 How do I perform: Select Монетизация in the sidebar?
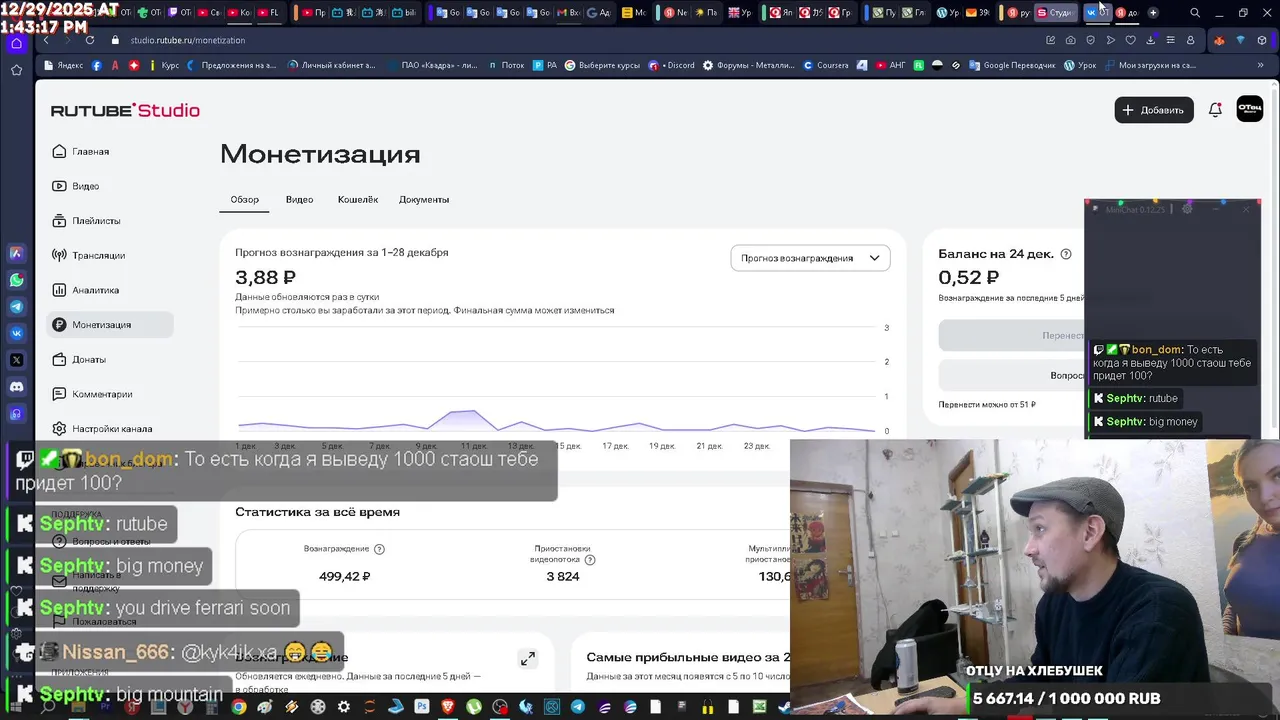110,325
